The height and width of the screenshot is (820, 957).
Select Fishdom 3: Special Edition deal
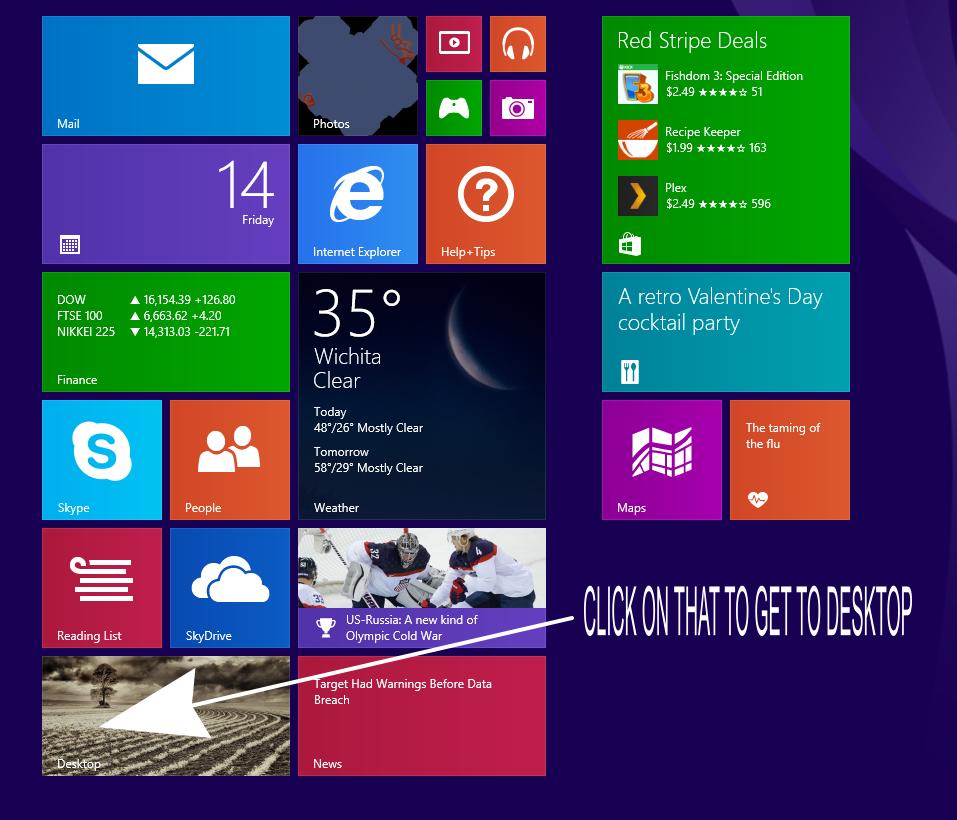click(x=711, y=84)
